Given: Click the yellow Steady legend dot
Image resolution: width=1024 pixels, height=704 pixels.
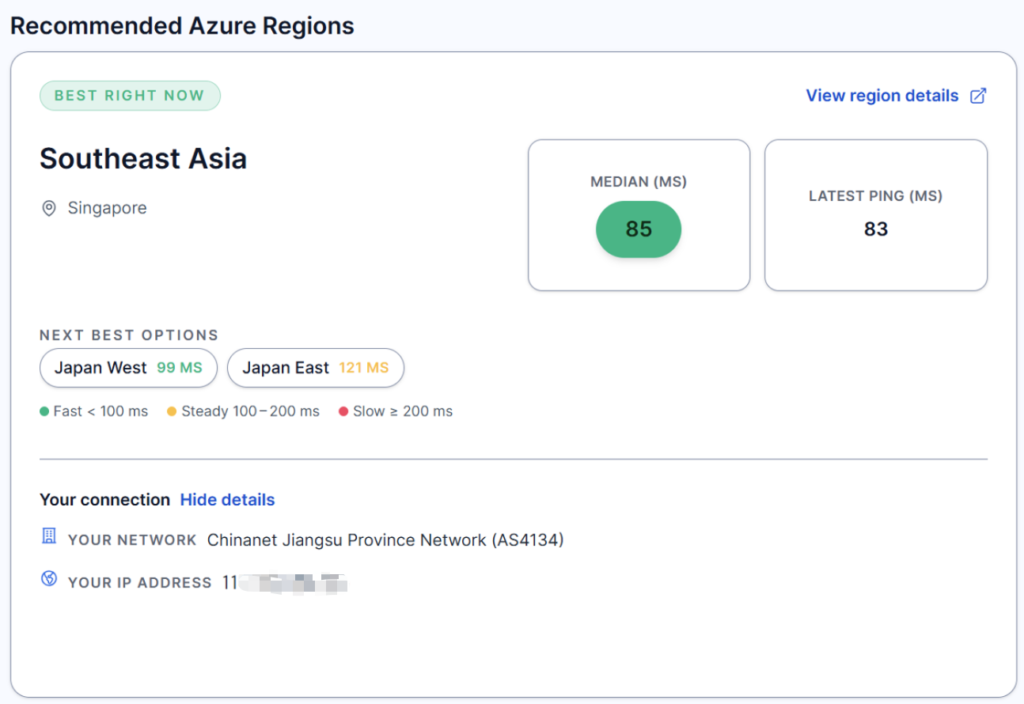Looking at the screenshot, I should click(x=171, y=411).
